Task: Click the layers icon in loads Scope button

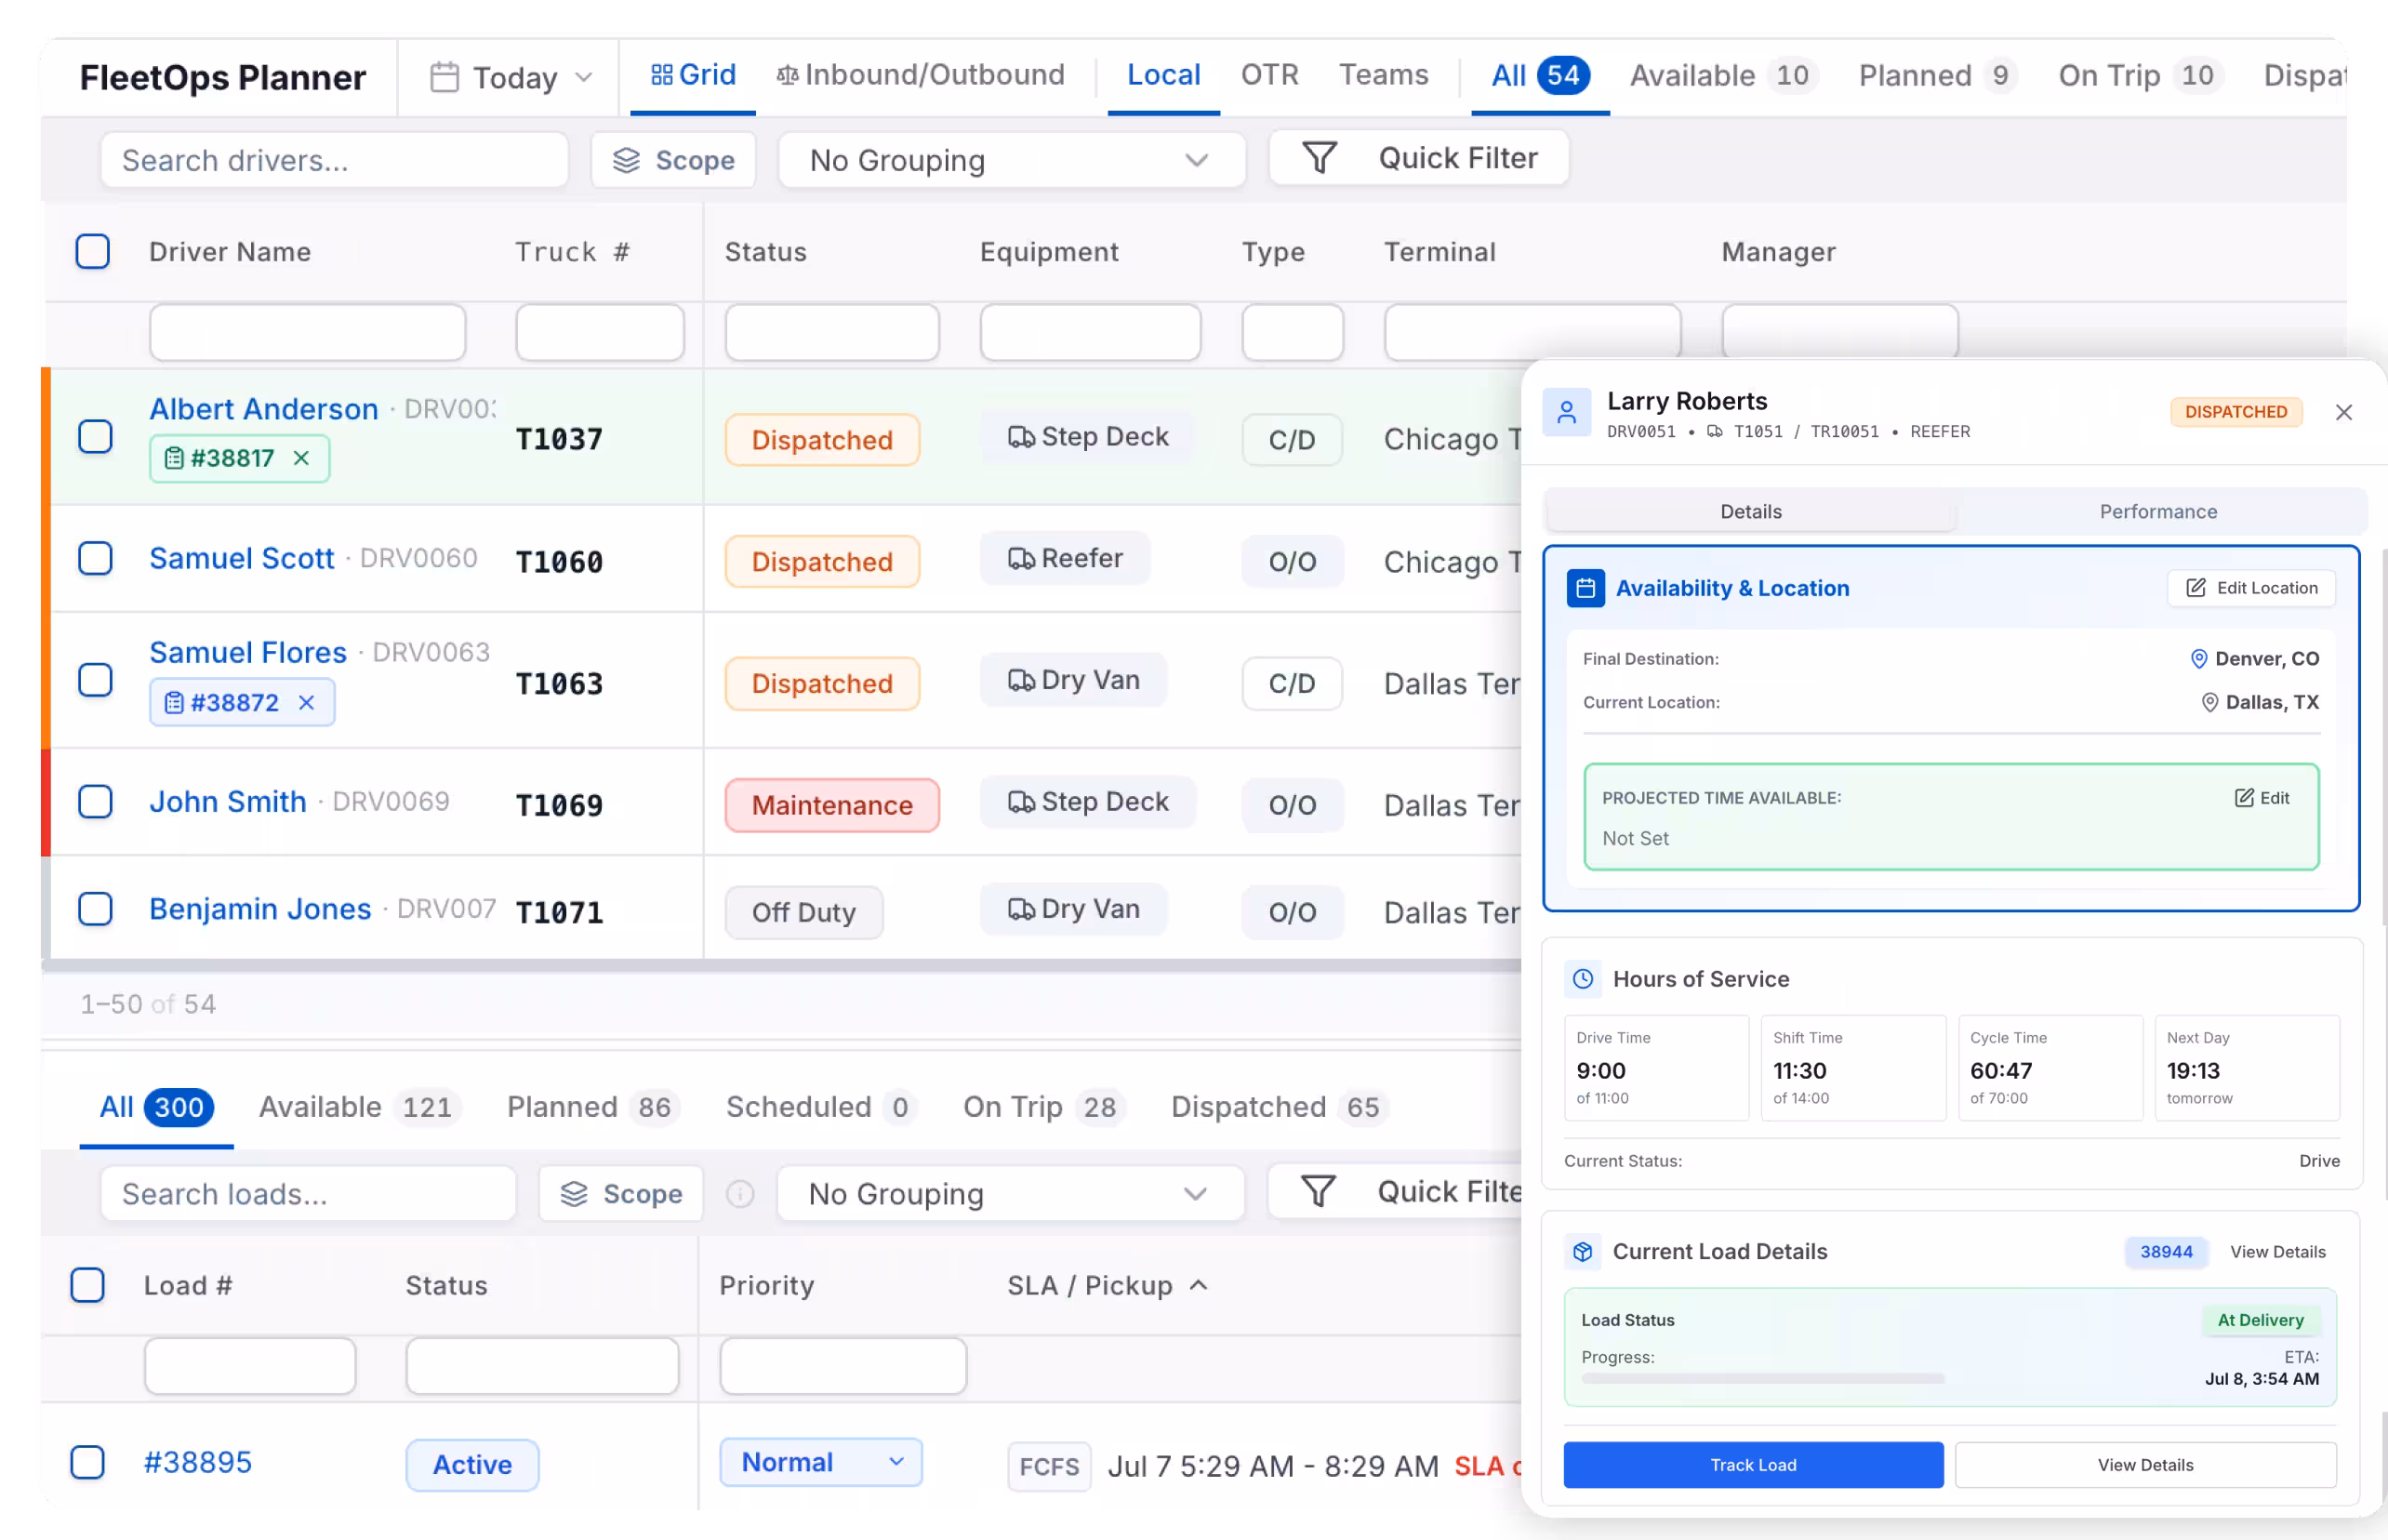Action: 574,1194
